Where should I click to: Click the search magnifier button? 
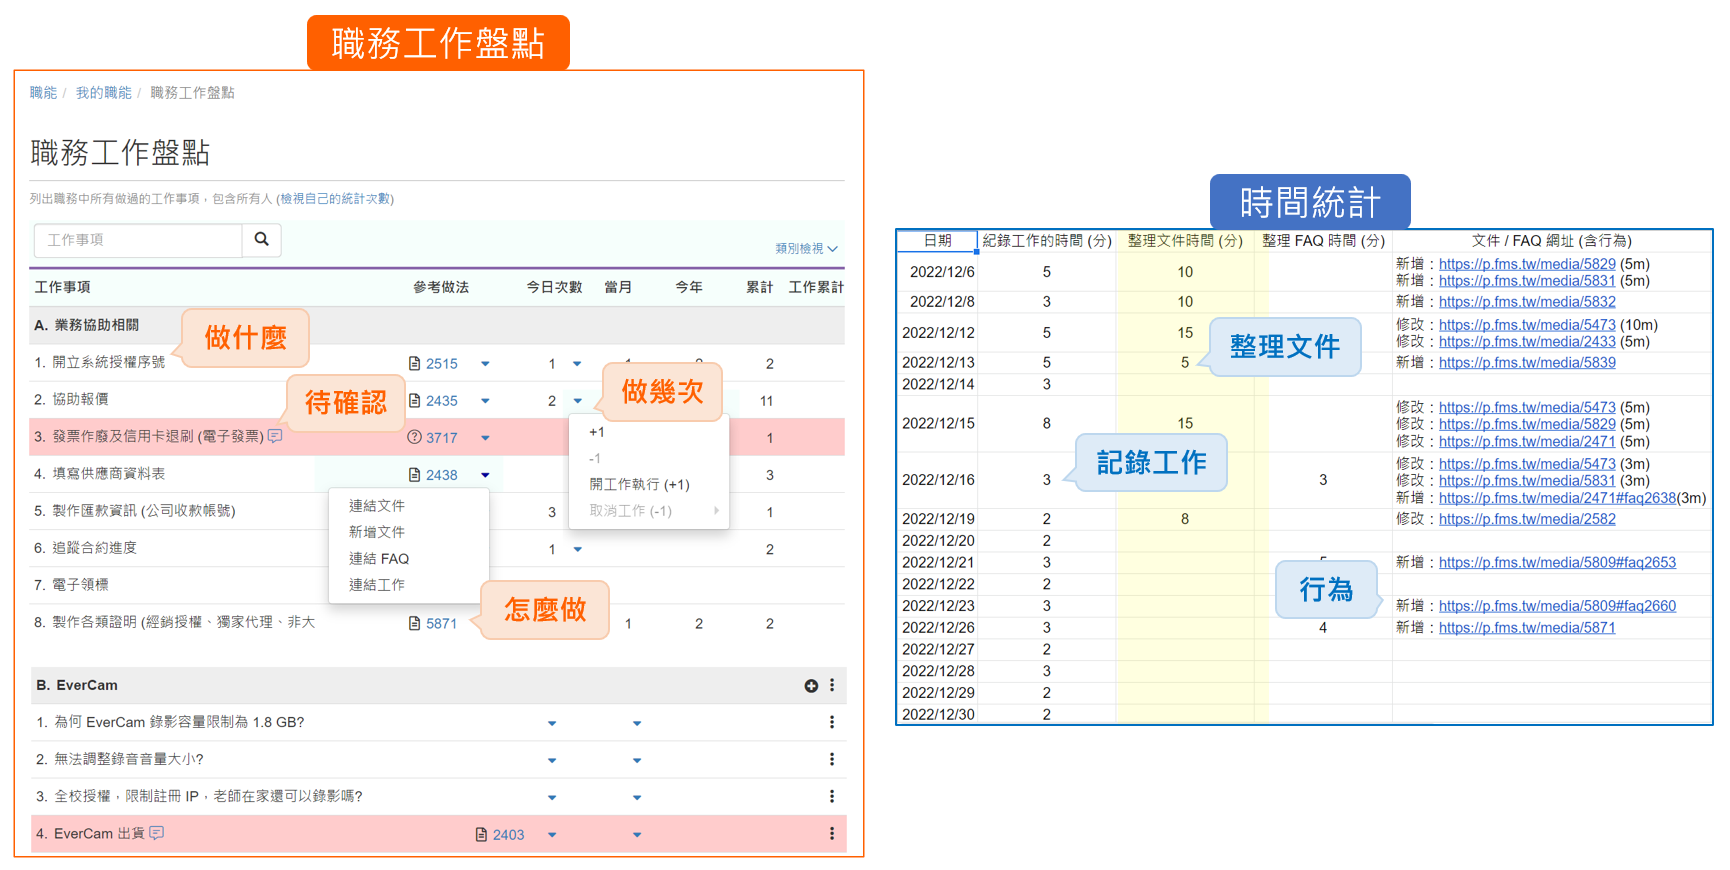[261, 240]
